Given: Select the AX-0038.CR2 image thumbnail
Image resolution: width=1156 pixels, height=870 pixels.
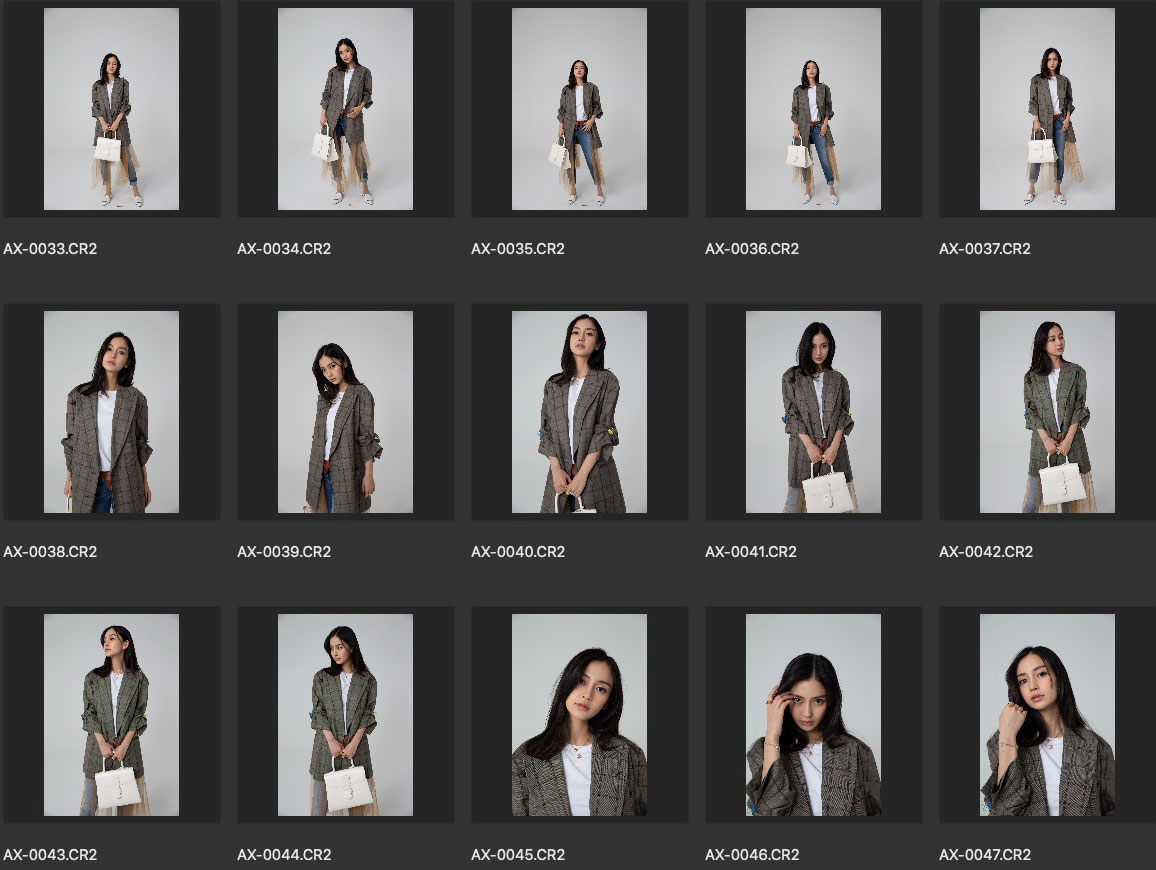Looking at the screenshot, I should pyautogui.click(x=111, y=412).
